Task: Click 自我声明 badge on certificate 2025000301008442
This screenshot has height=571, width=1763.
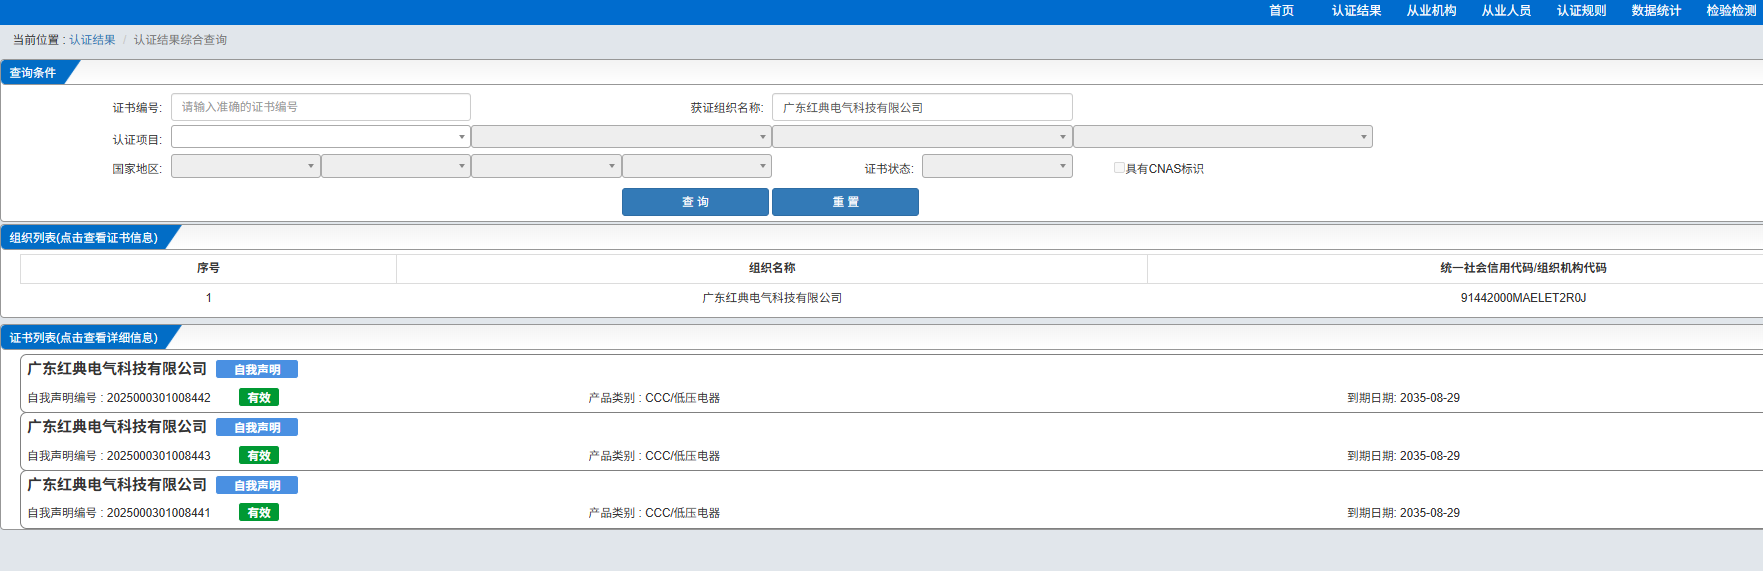Action: (x=257, y=370)
